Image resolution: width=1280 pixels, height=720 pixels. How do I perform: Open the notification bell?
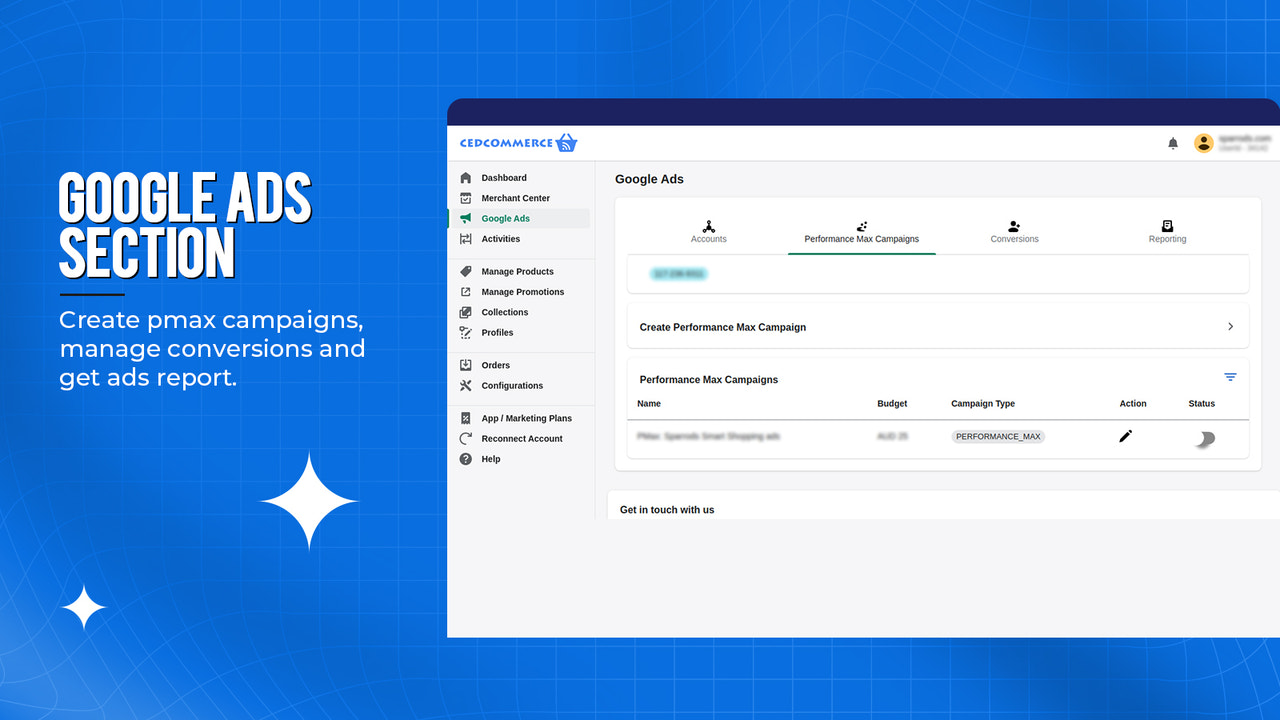[1173, 142]
